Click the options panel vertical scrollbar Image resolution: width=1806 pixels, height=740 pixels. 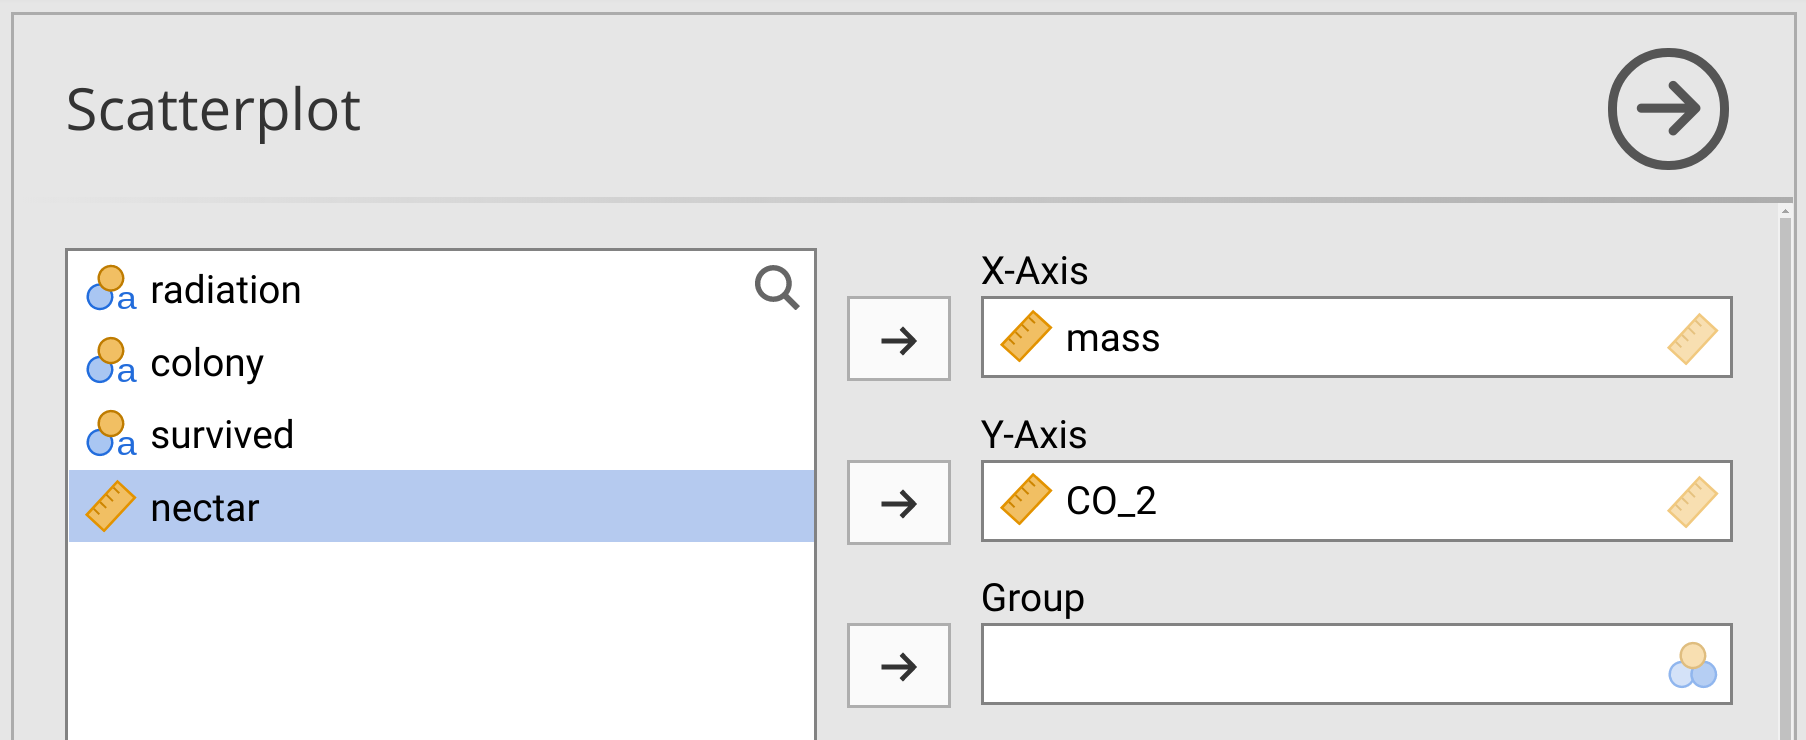1785,470
